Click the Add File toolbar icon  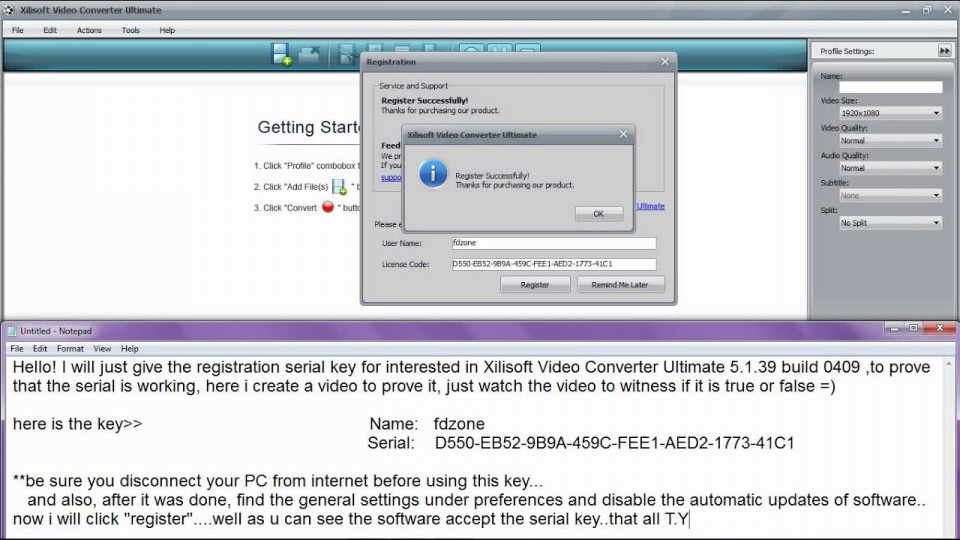pyautogui.click(x=281, y=54)
